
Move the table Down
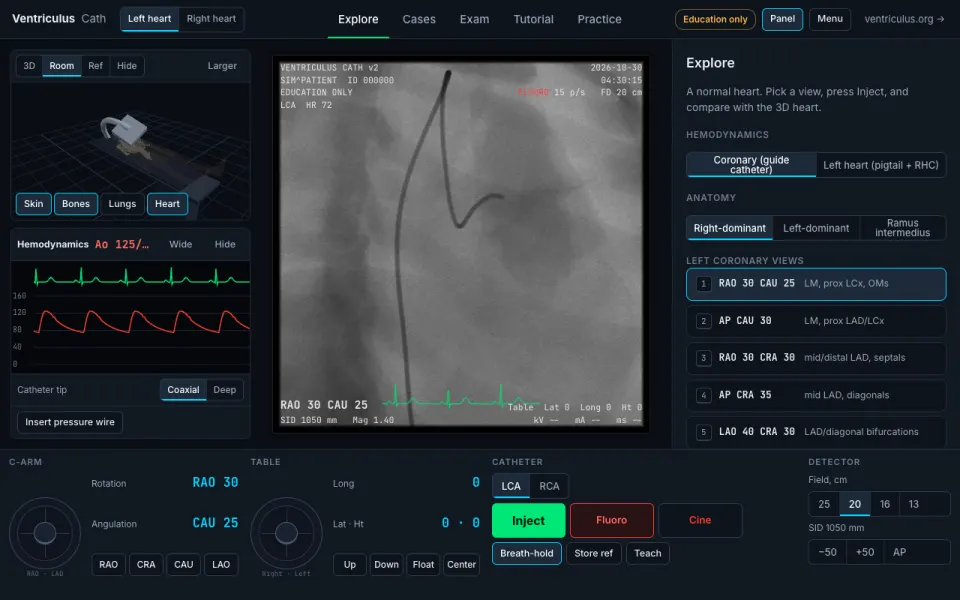pyautogui.click(x=386, y=564)
